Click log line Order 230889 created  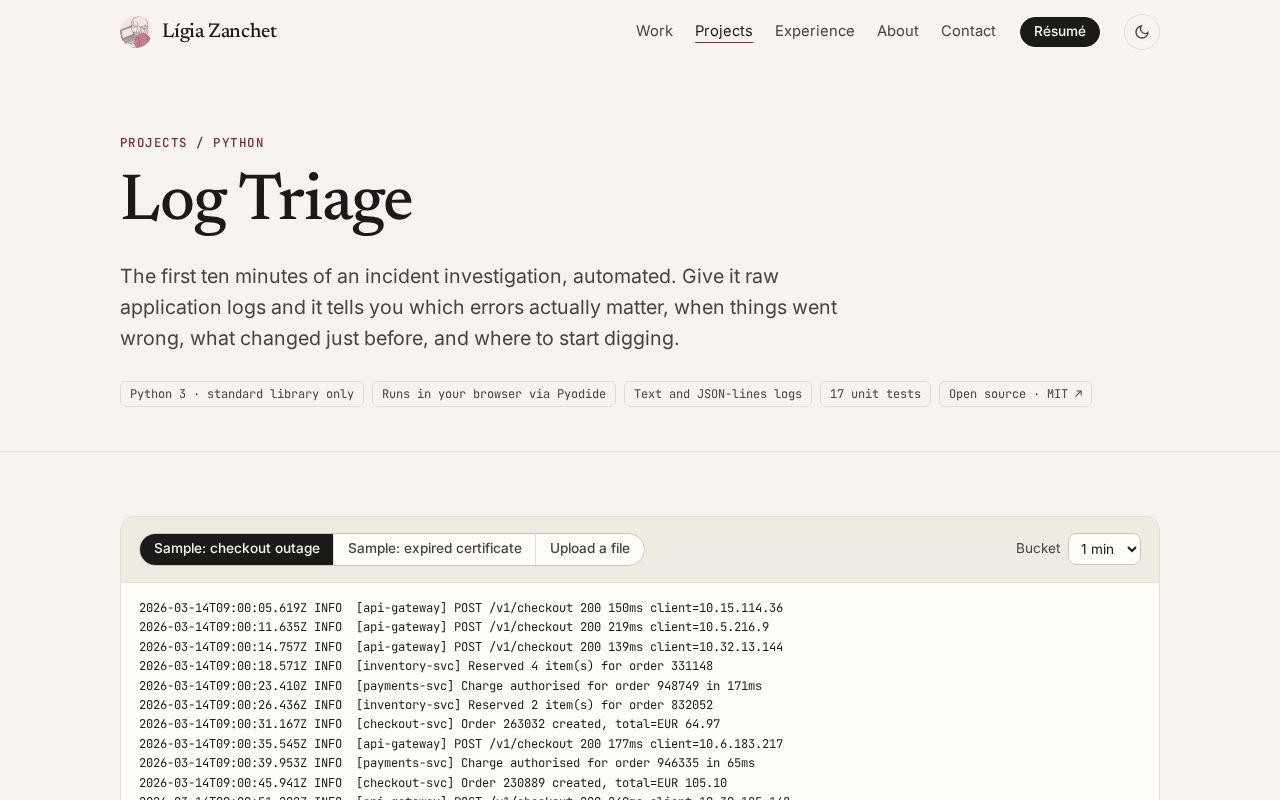point(433,783)
